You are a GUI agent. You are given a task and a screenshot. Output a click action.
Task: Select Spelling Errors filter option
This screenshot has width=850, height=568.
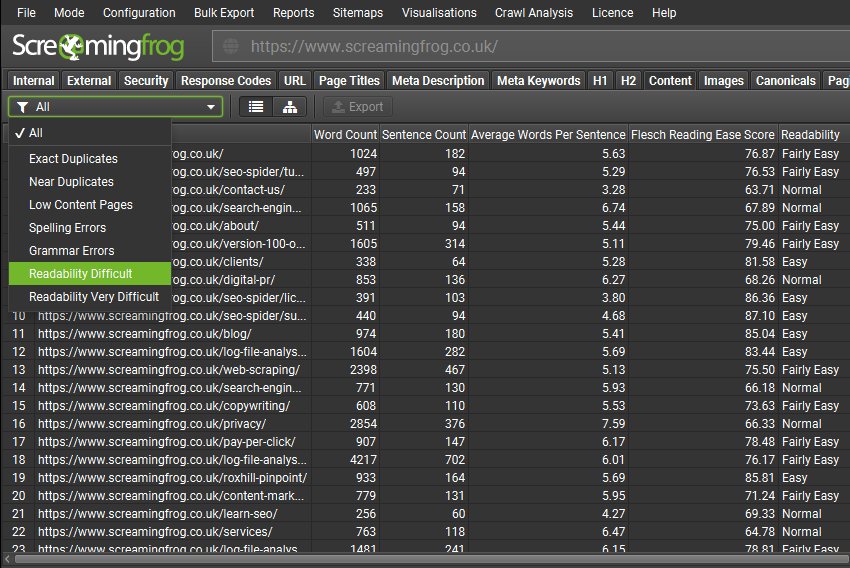(x=90, y=228)
